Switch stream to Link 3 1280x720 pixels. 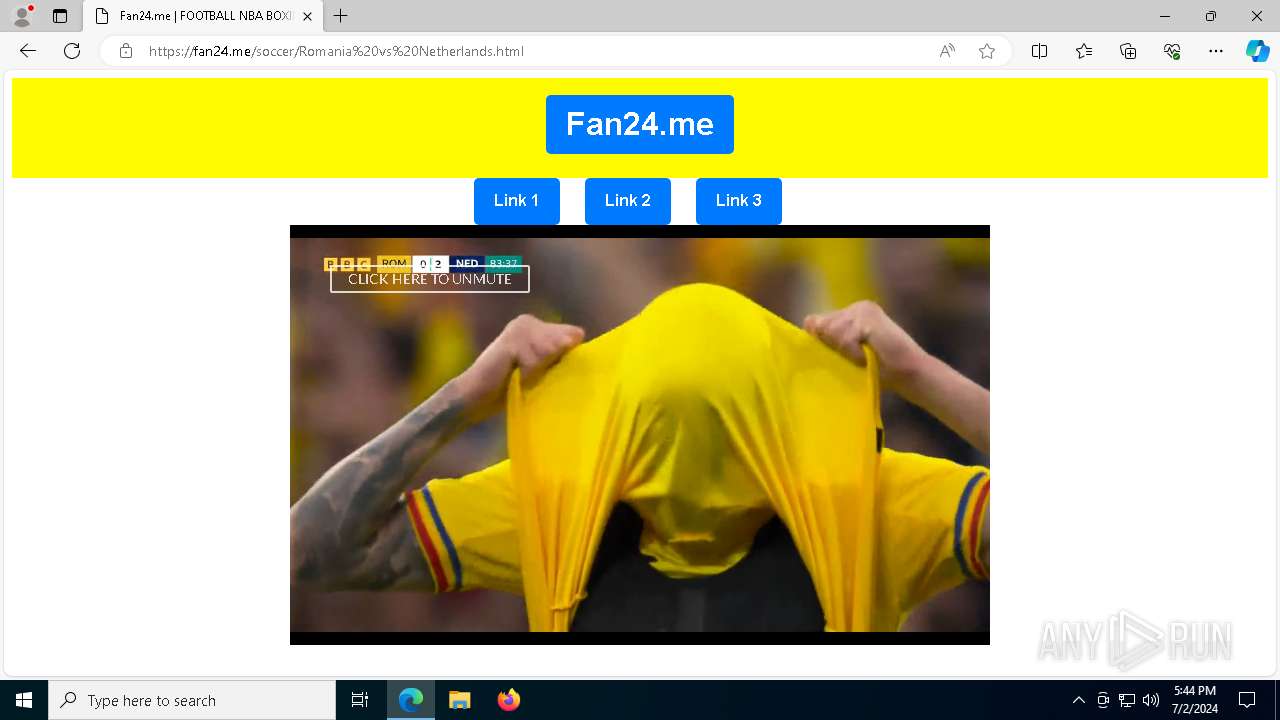(x=739, y=201)
